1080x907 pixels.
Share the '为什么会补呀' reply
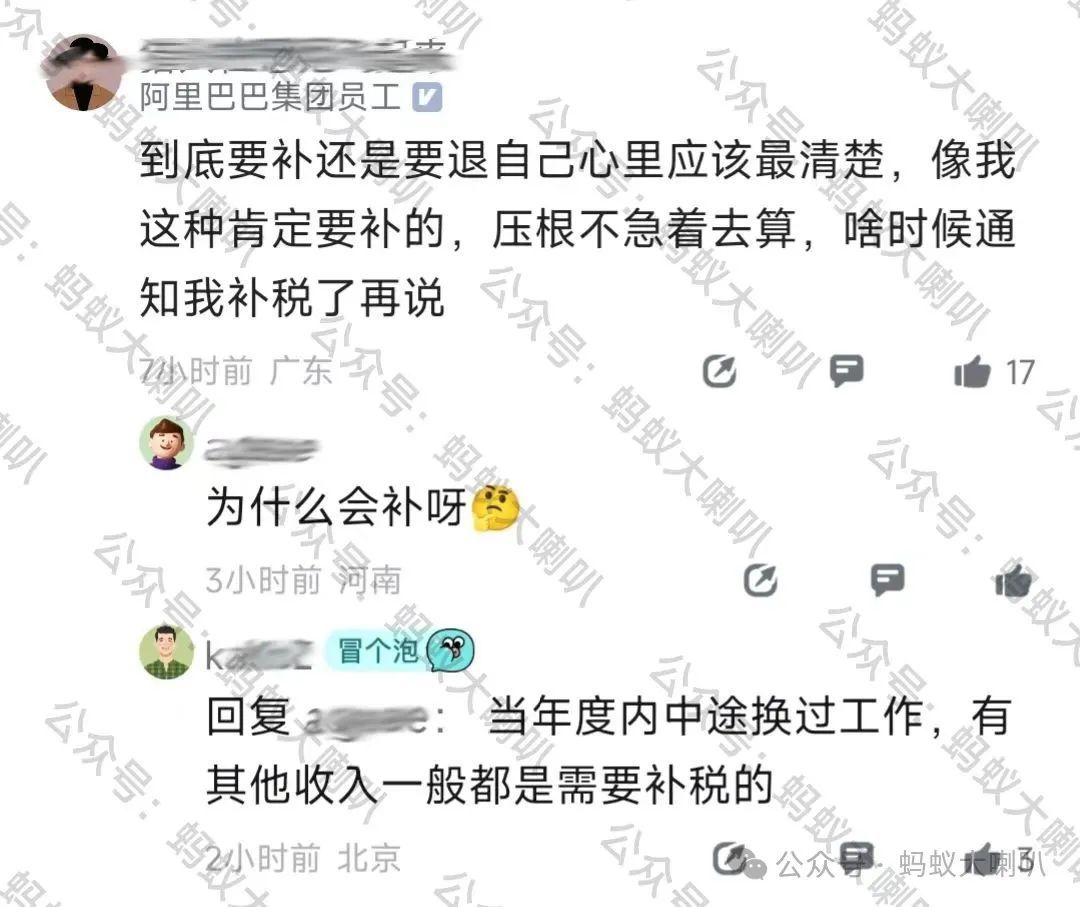click(x=760, y=580)
